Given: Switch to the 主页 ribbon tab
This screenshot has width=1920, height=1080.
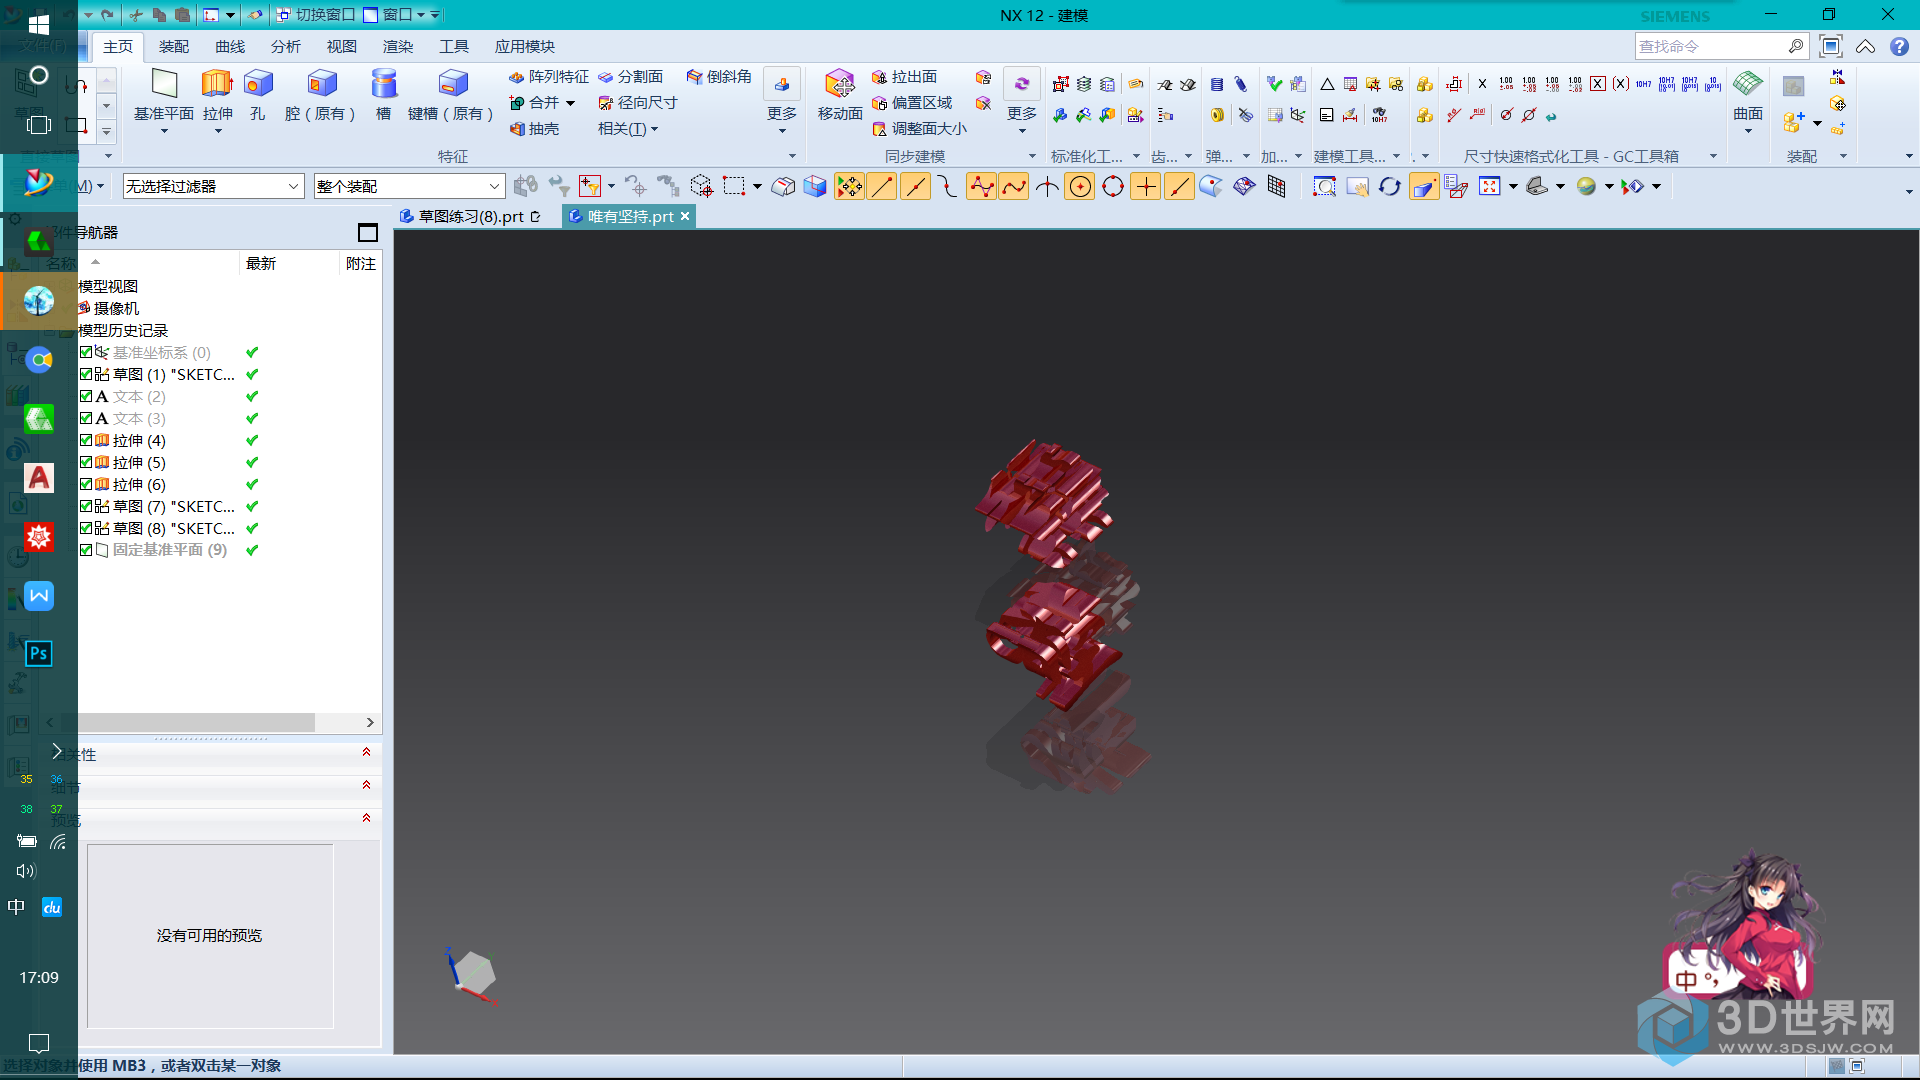Looking at the screenshot, I should pos(118,46).
